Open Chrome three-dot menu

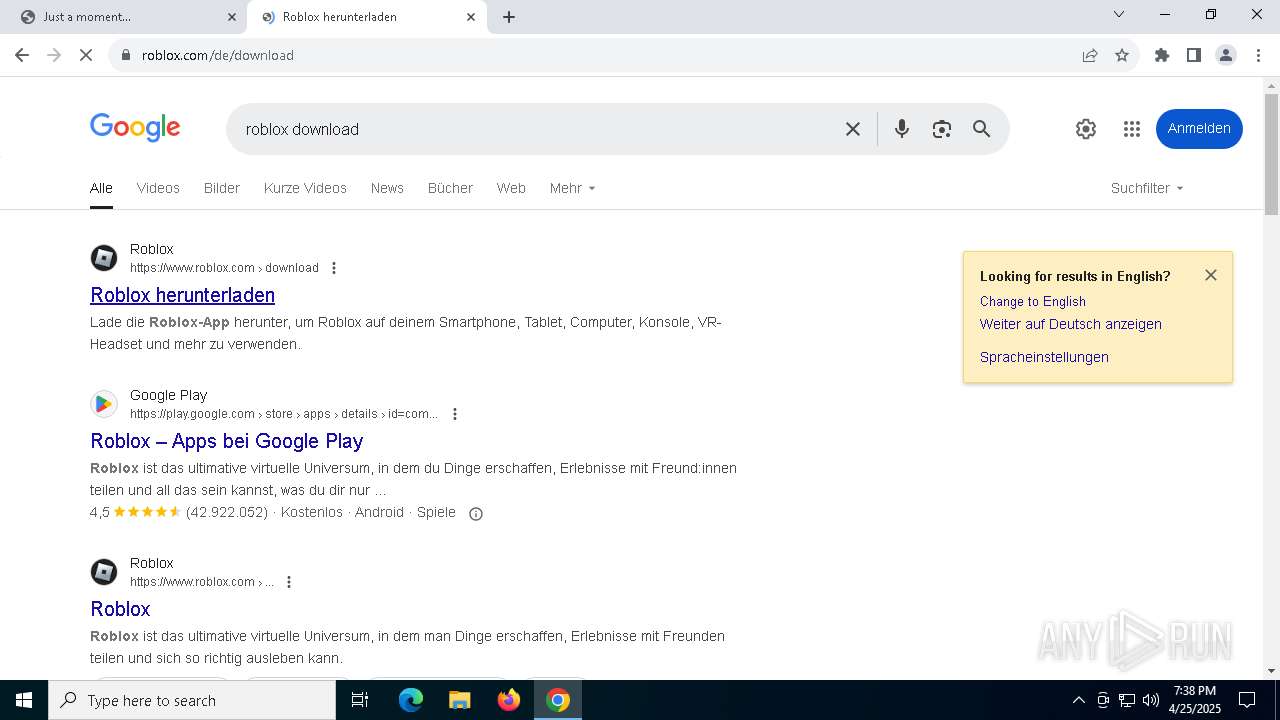point(1258,55)
